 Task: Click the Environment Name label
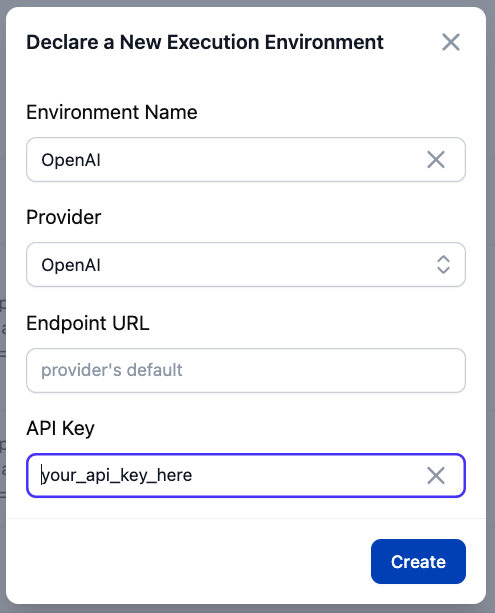click(x=112, y=112)
